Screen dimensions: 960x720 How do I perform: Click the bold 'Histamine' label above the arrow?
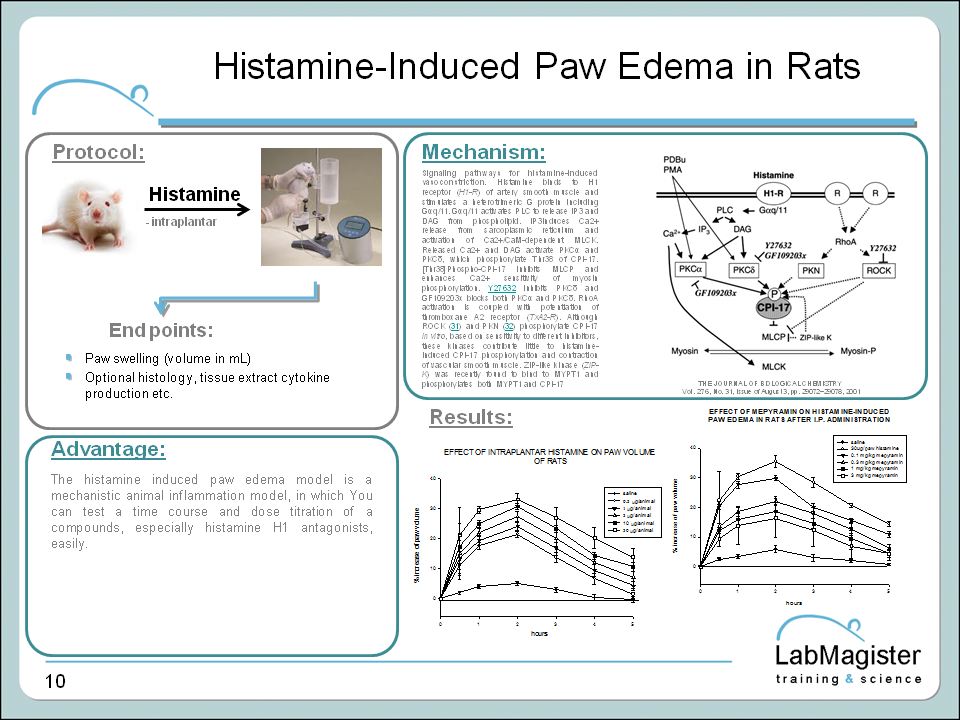pyautogui.click(x=195, y=194)
